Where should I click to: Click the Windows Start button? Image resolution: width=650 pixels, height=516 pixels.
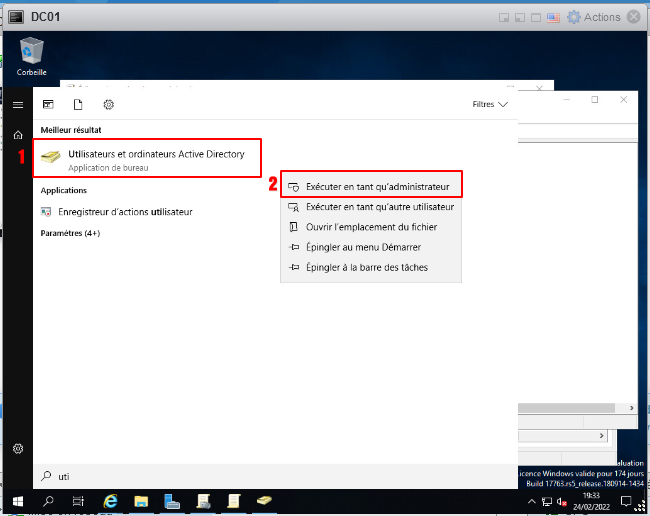point(17,500)
